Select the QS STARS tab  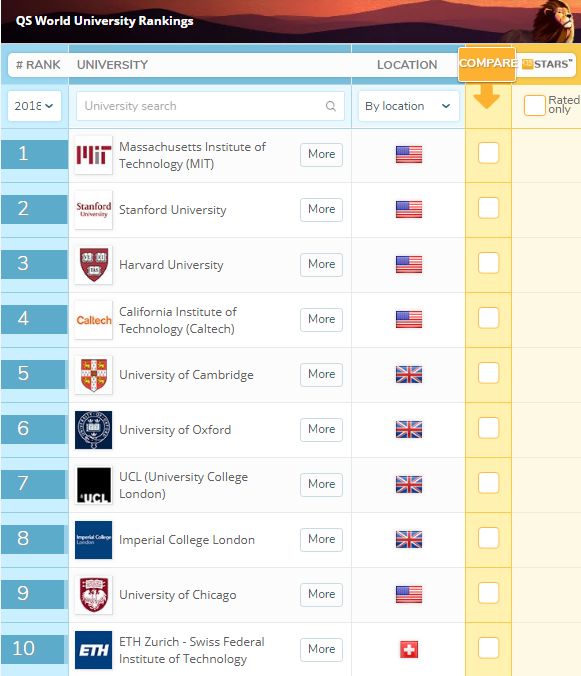(x=547, y=64)
